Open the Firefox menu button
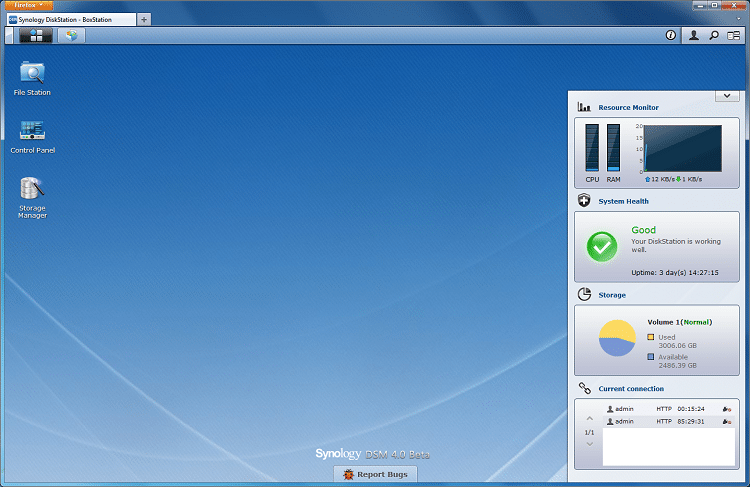 (x=29, y=5)
